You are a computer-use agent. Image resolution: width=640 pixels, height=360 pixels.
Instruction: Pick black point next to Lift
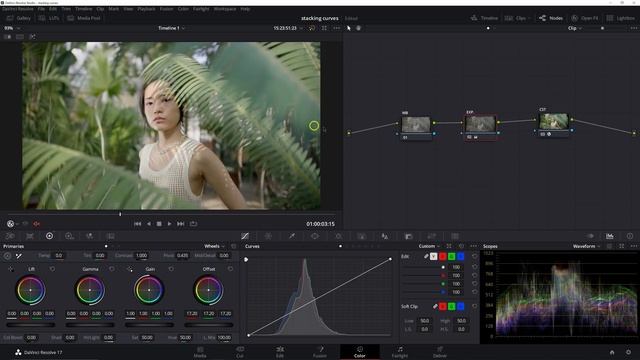tap(11, 269)
